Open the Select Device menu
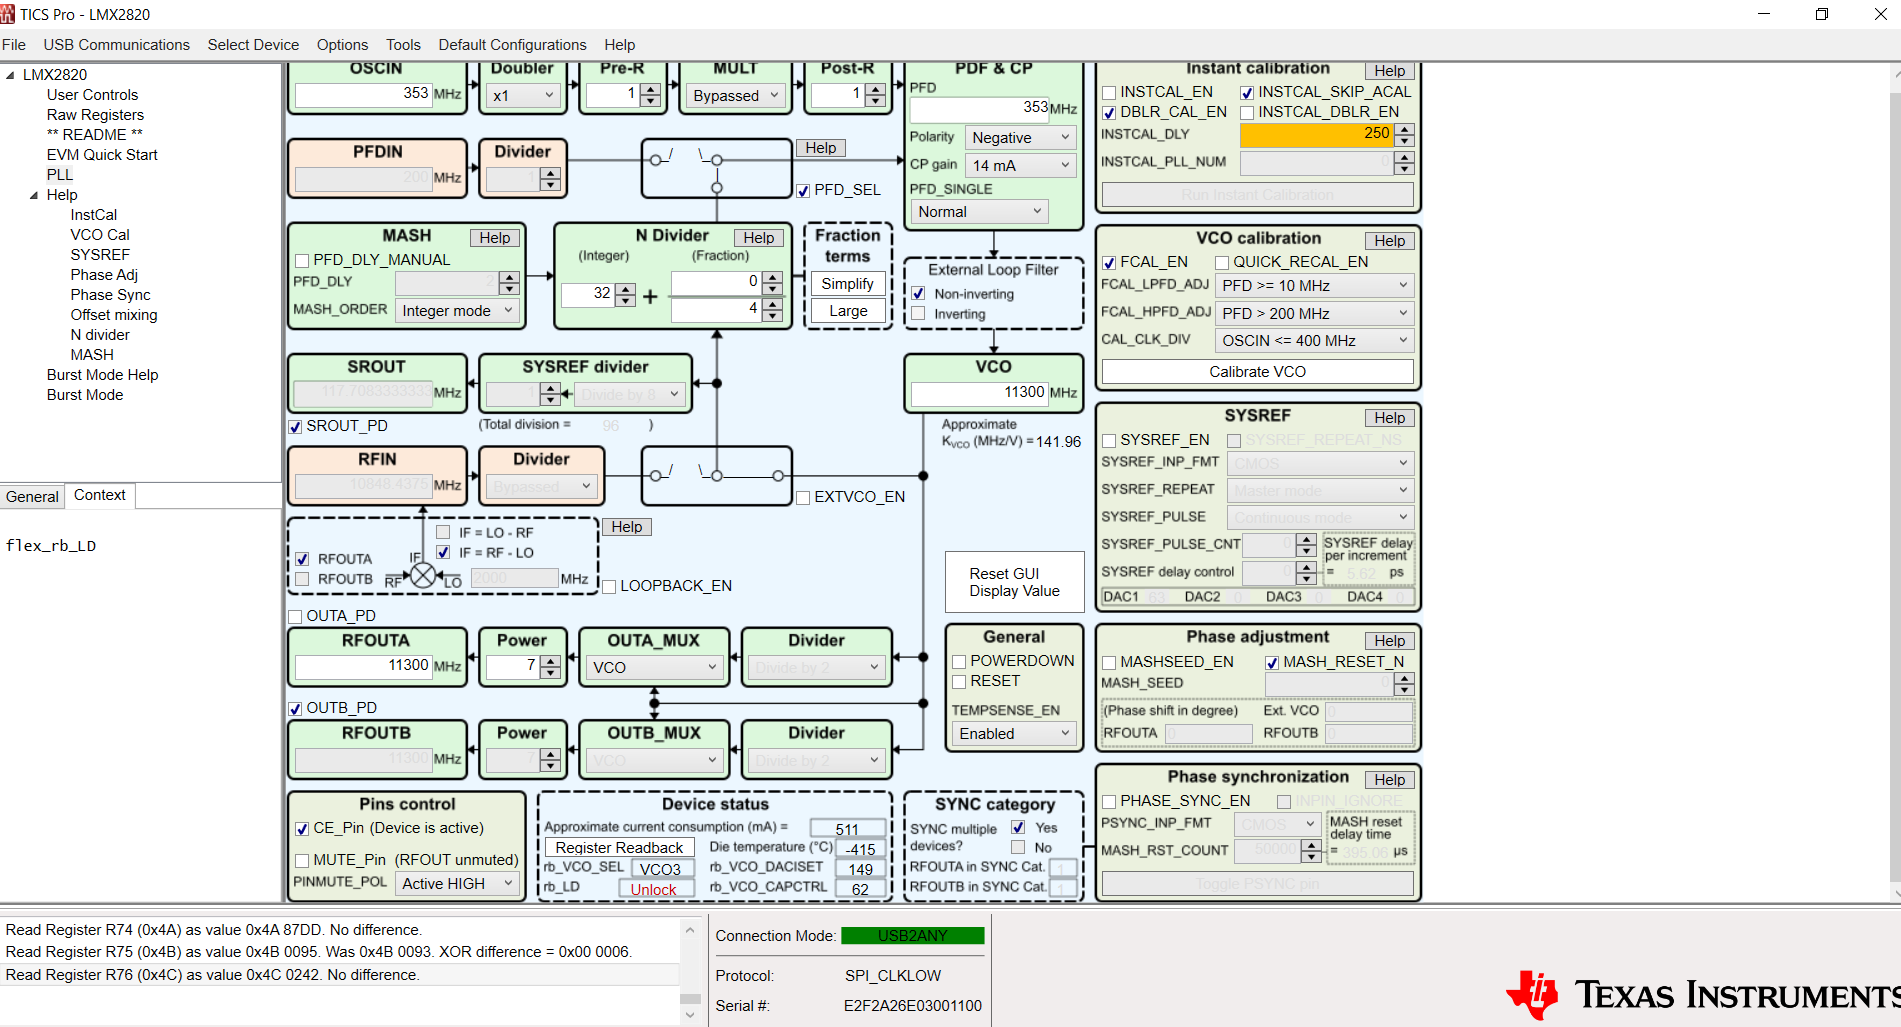The image size is (1901, 1027). coord(253,45)
